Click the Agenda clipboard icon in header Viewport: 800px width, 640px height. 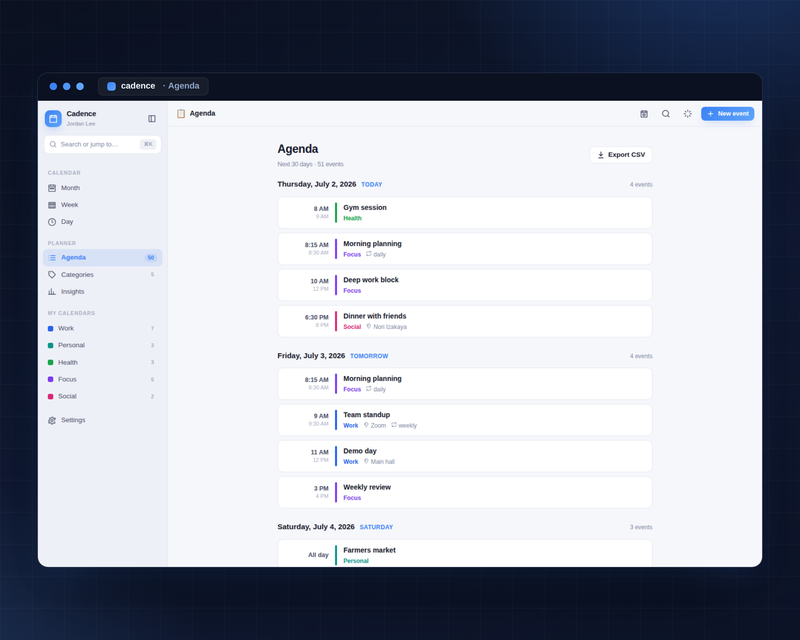[181, 113]
